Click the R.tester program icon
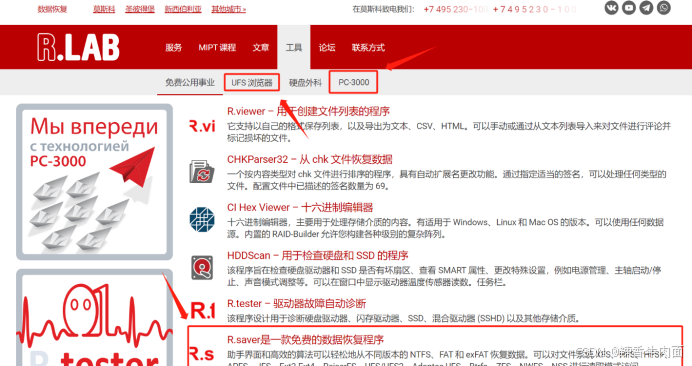 click(202, 311)
